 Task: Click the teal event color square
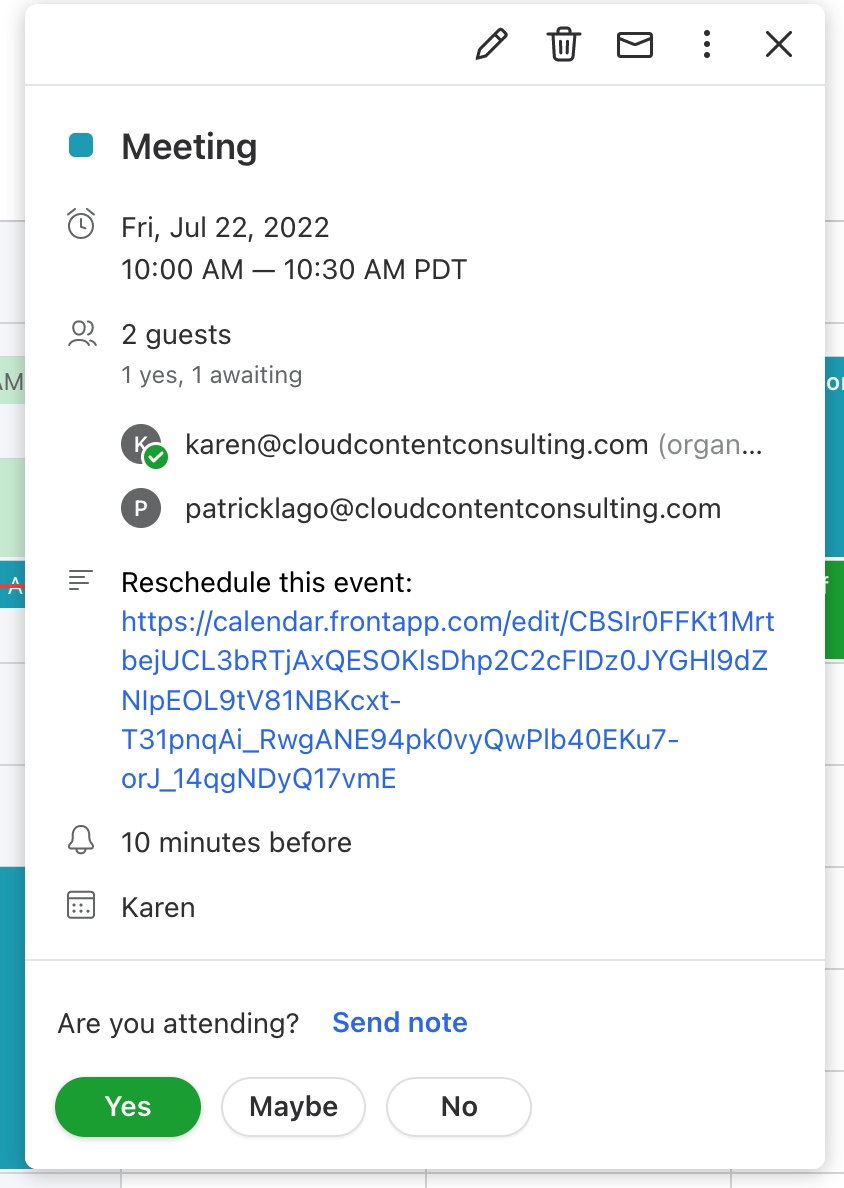[x=81, y=145]
